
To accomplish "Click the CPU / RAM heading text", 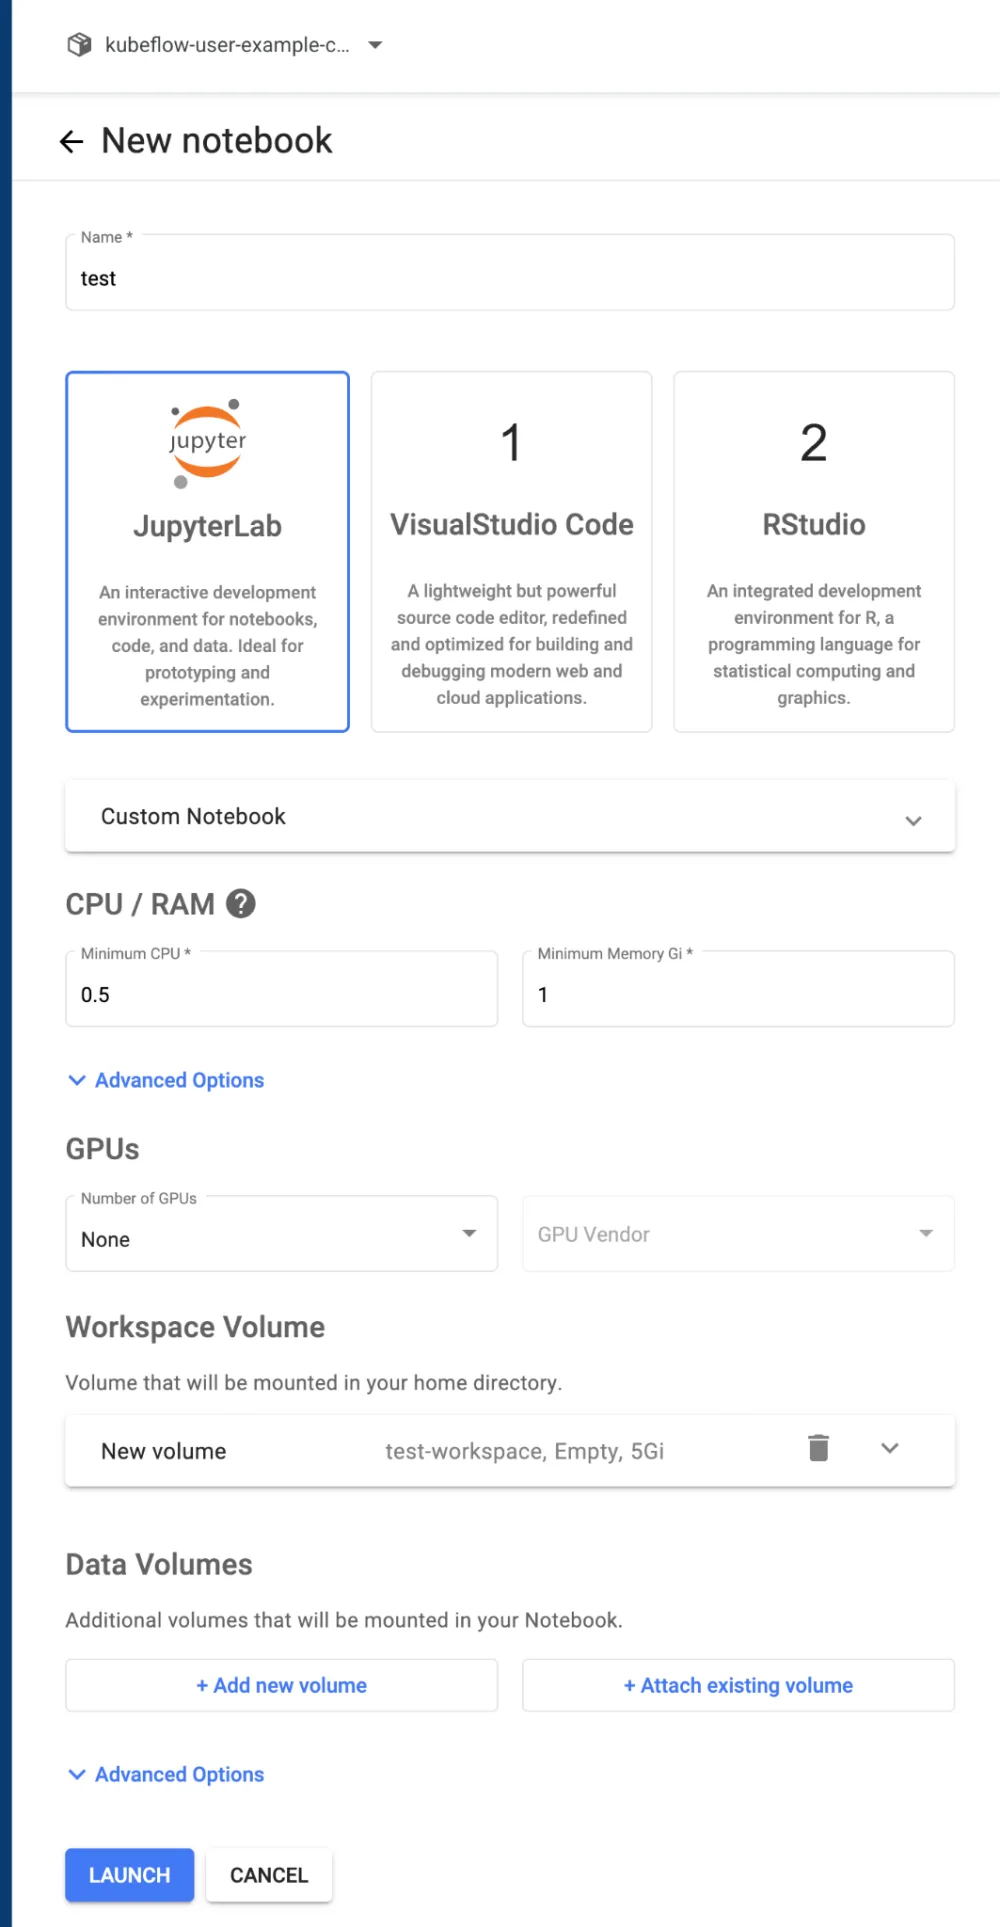I will click(x=140, y=904).
